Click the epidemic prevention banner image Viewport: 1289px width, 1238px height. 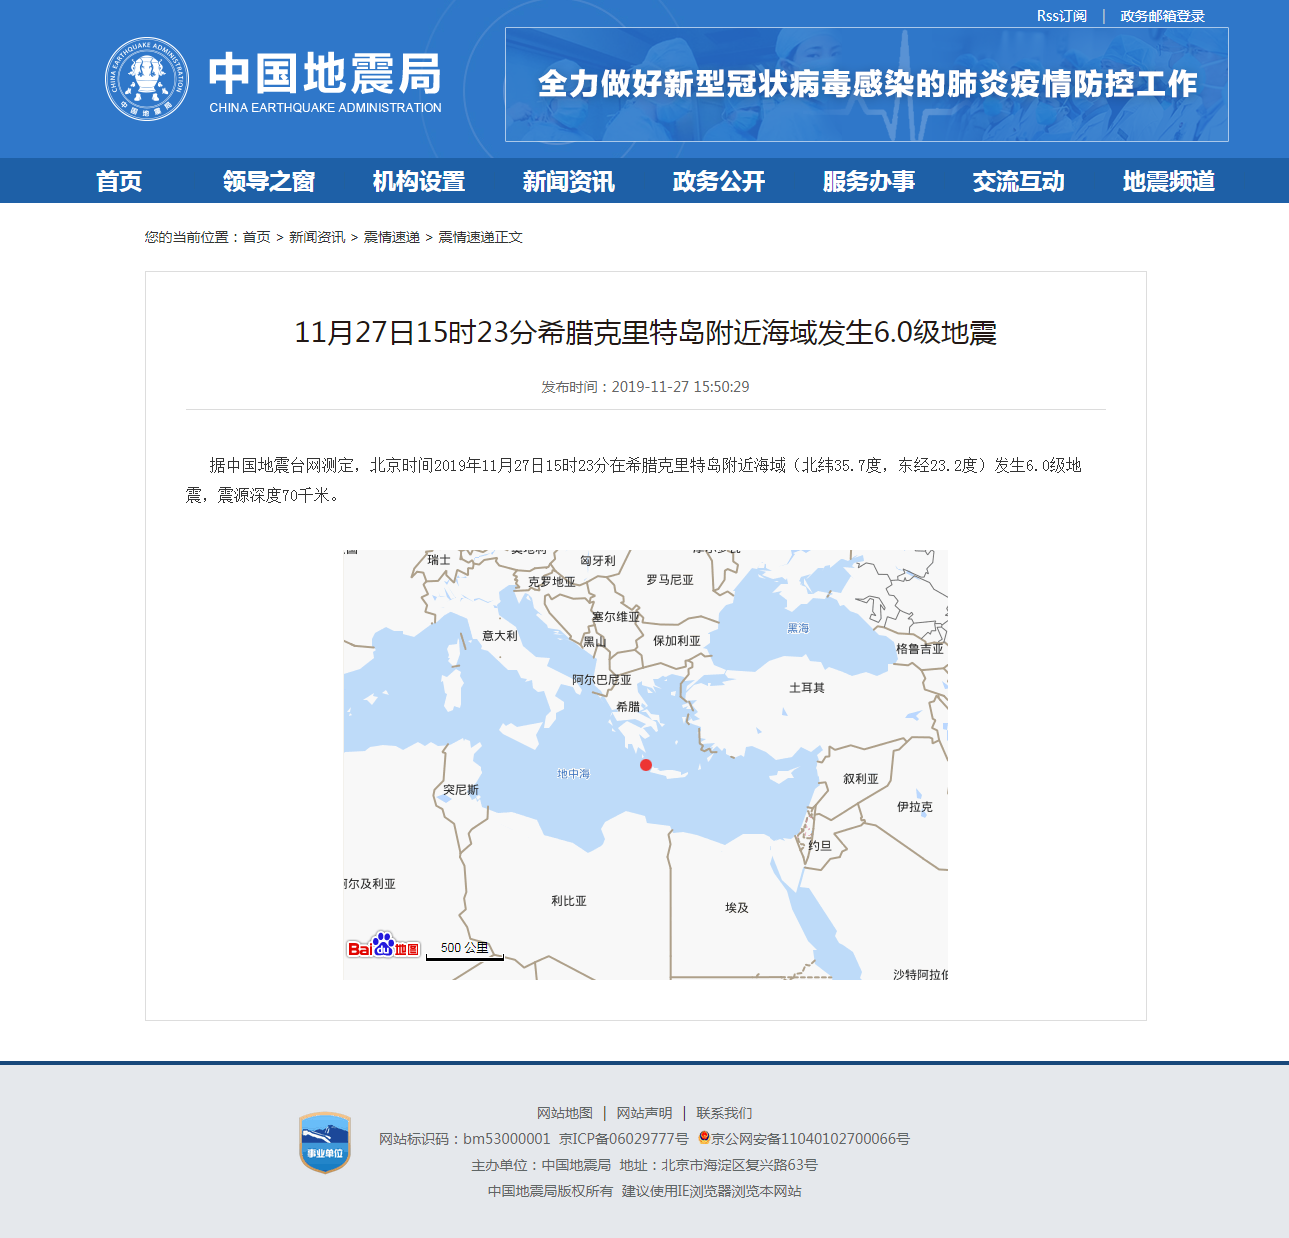pos(866,85)
